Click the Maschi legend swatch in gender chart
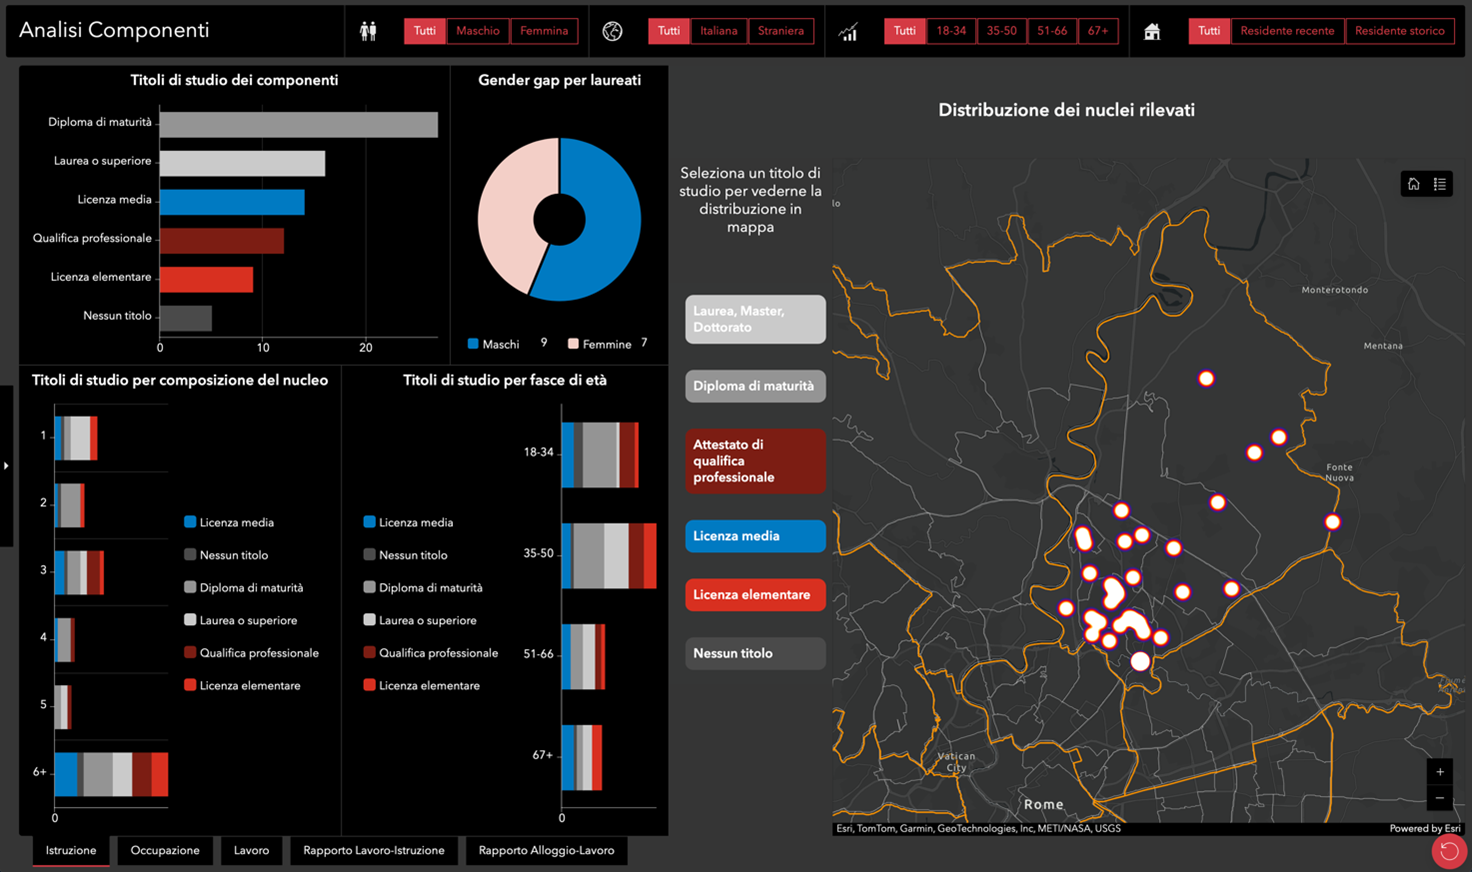 pyautogui.click(x=473, y=344)
